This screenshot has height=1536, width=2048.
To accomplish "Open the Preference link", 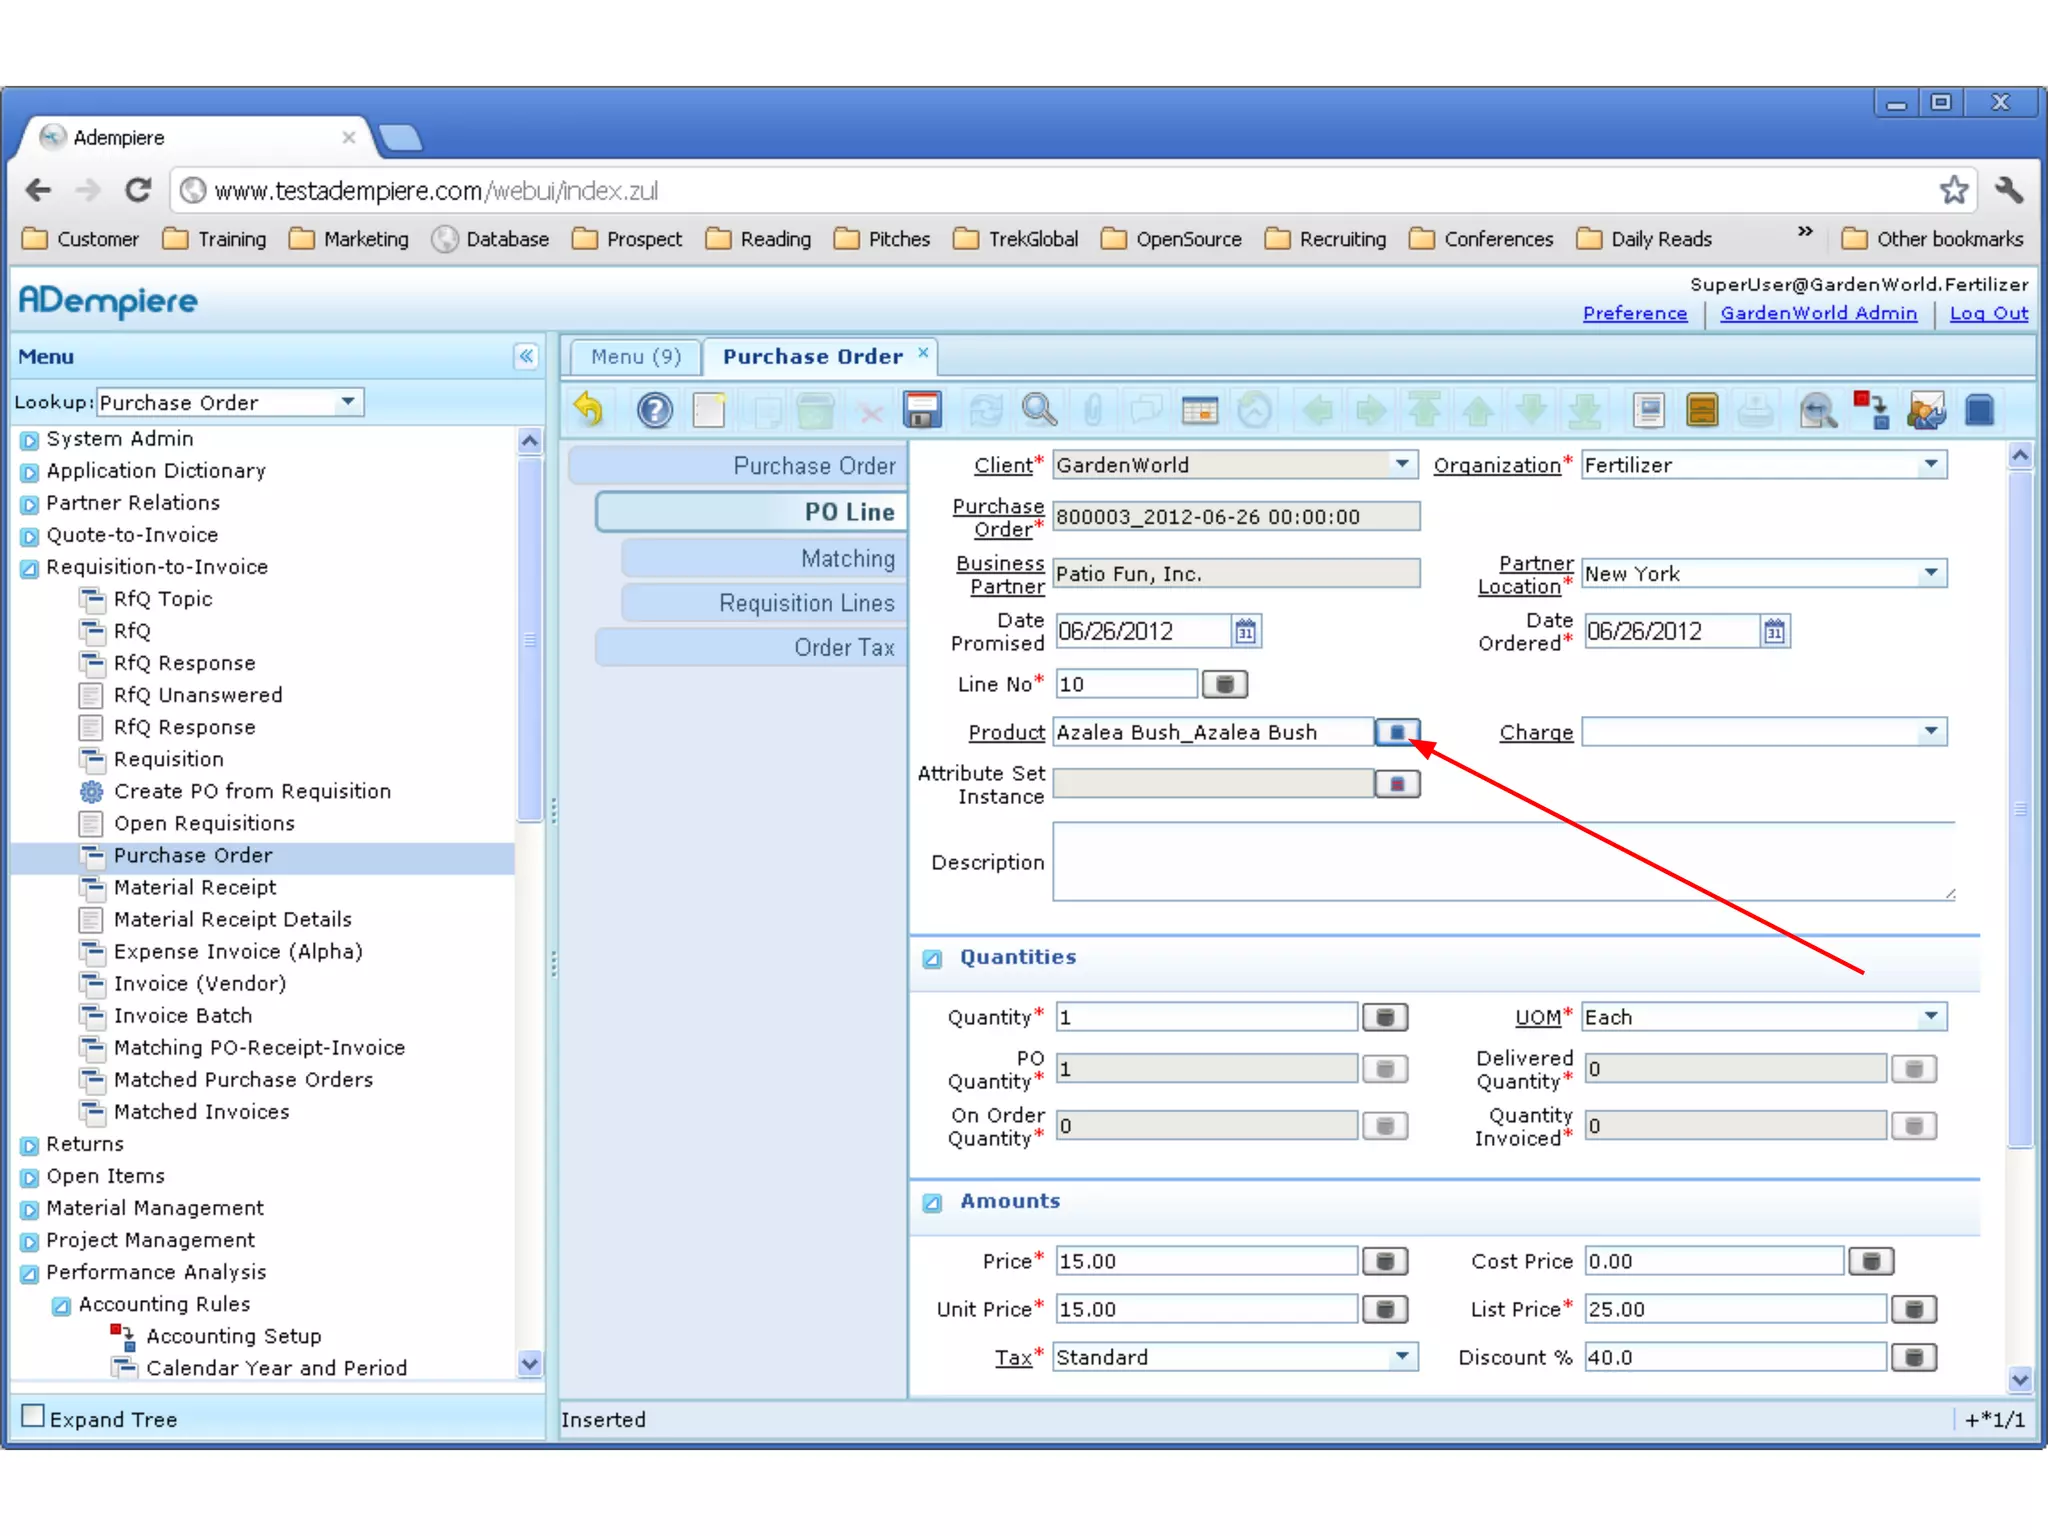I will (x=1634, y=313).
